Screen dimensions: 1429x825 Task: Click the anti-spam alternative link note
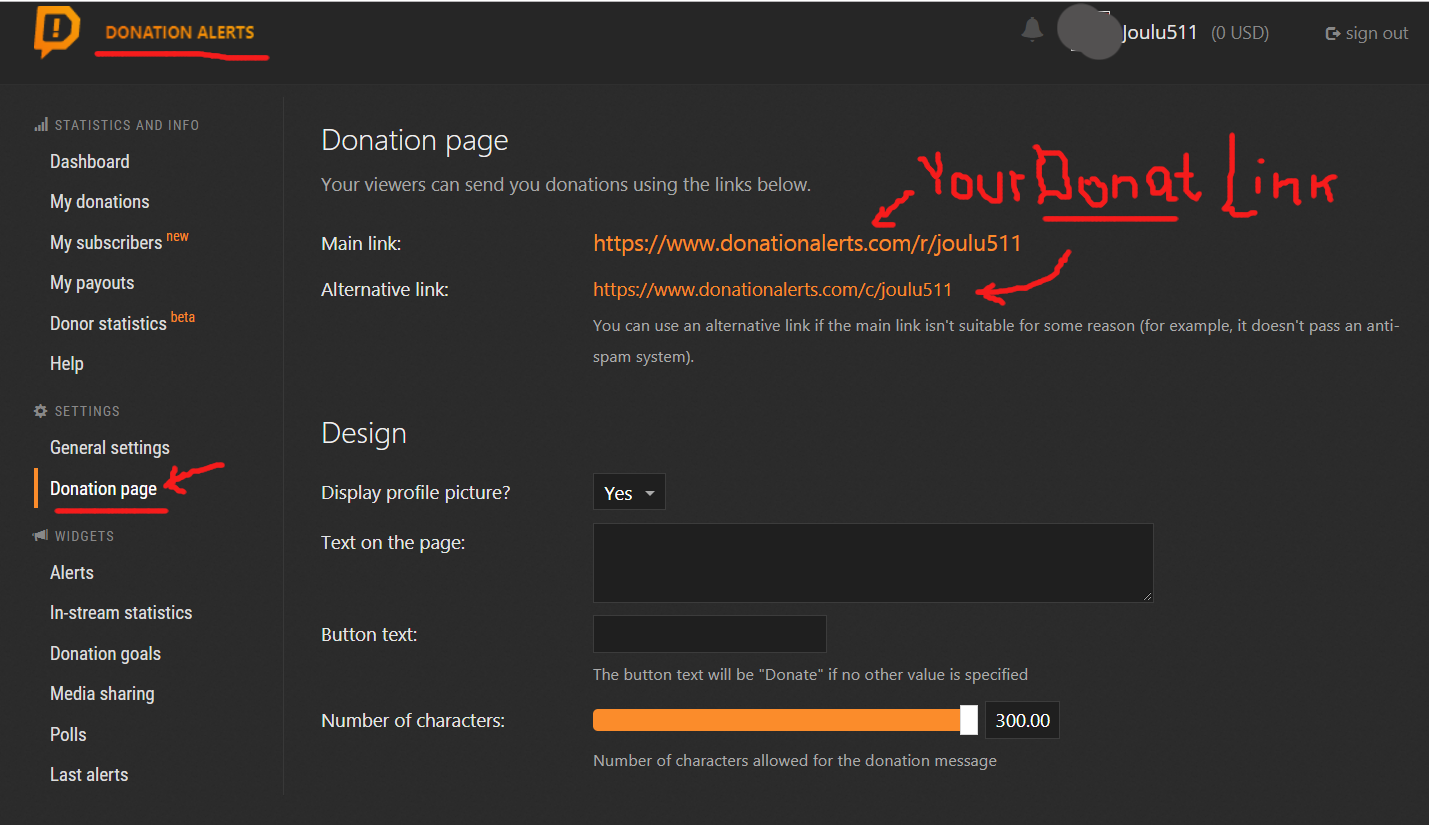(996, 340)
